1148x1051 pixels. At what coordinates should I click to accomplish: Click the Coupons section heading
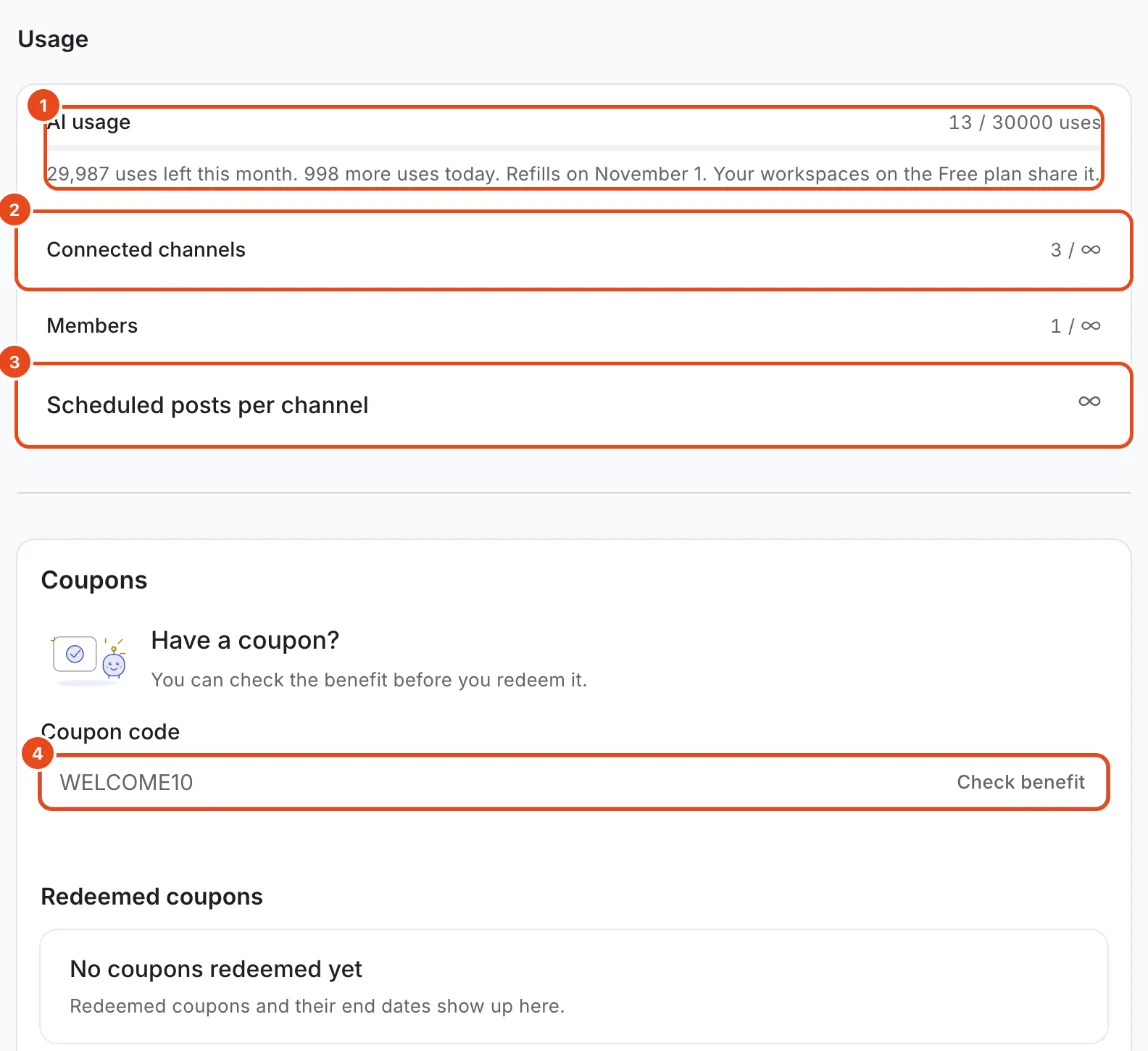[x=94, y=580]
